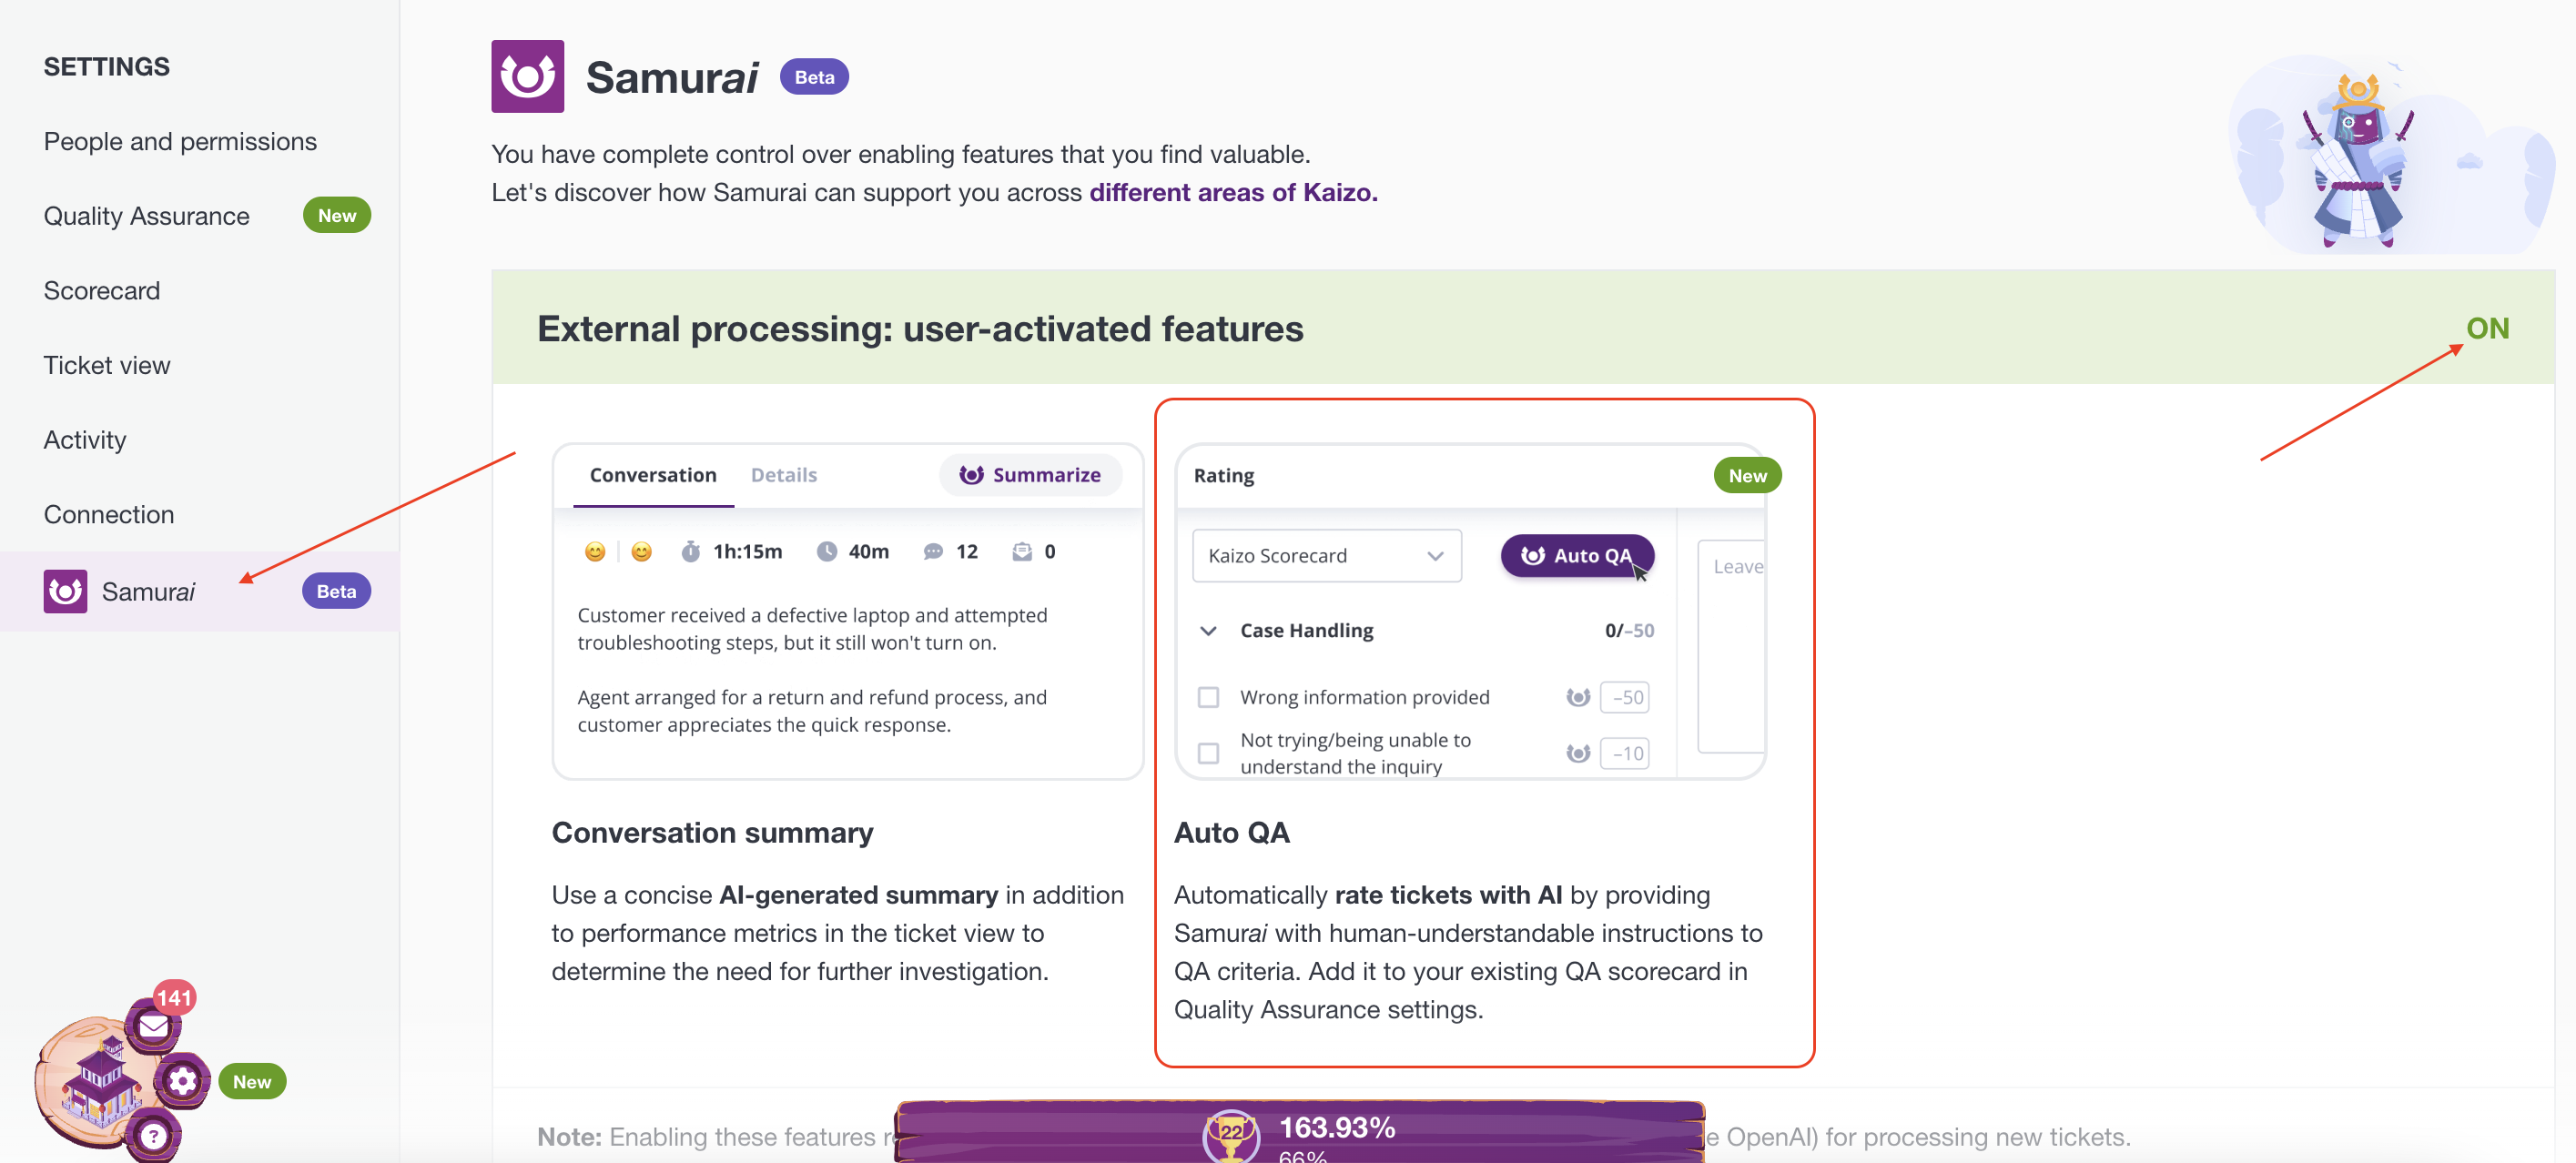Click the Samurai icon next to the -10 score
The height and width of the screenshot is (1163, 2576).
1577,753
